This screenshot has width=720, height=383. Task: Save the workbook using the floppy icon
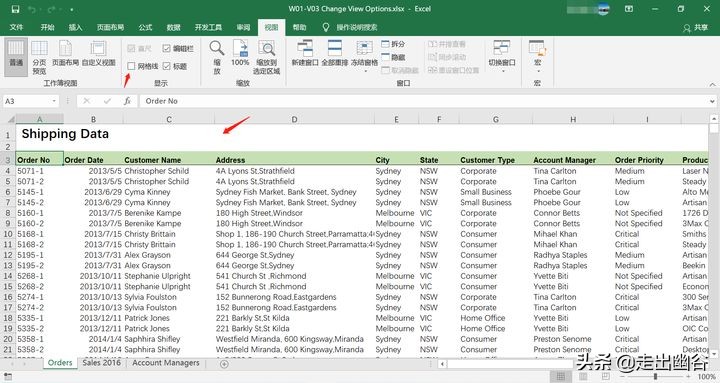coord(15,9)
